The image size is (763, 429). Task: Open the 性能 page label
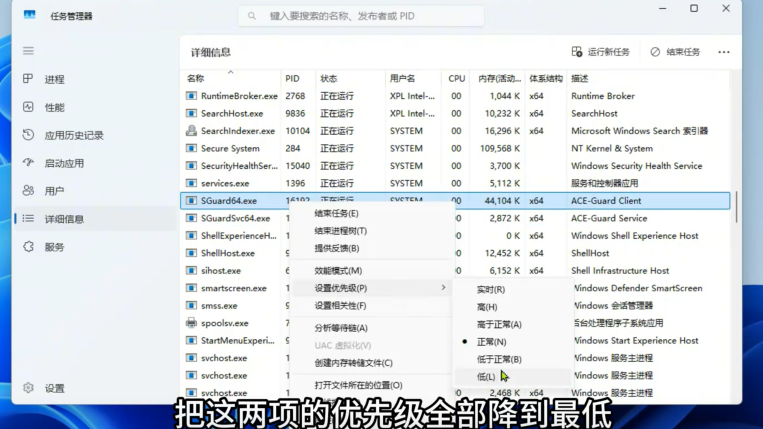click(x=54, y=107)
